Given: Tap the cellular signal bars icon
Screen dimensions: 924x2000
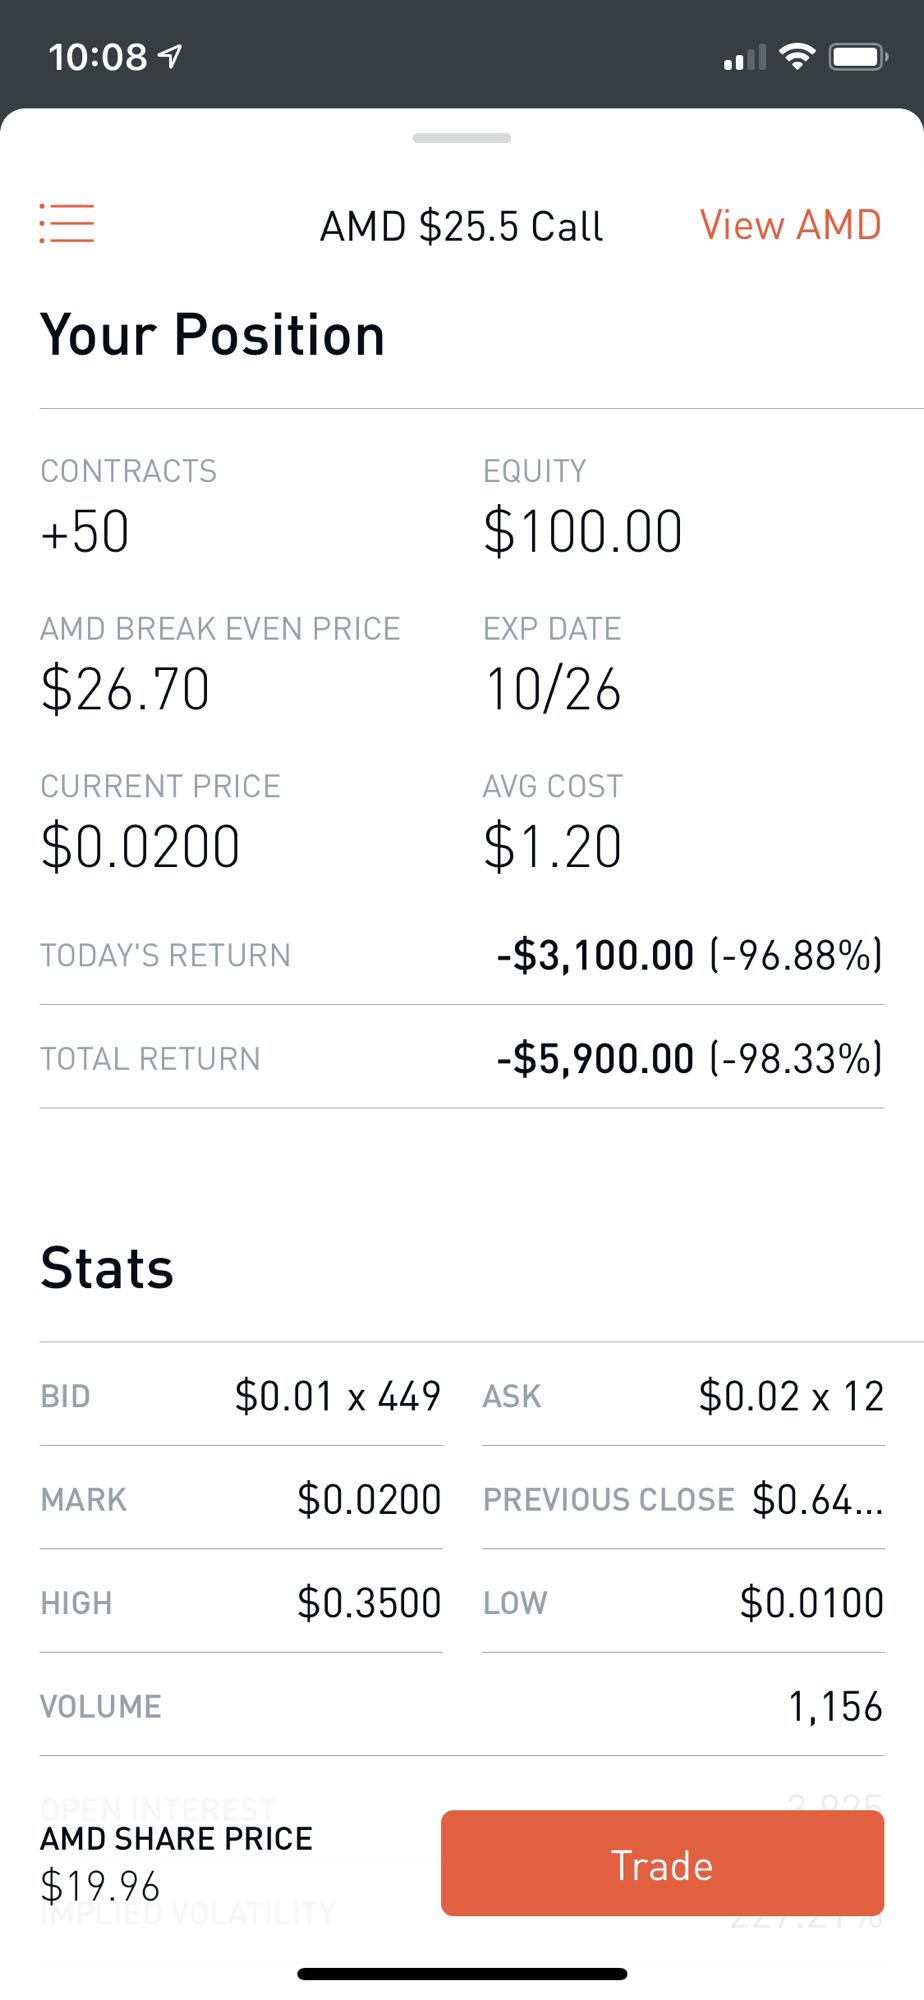Looking at the screenshot, I should tap(745, 58).
